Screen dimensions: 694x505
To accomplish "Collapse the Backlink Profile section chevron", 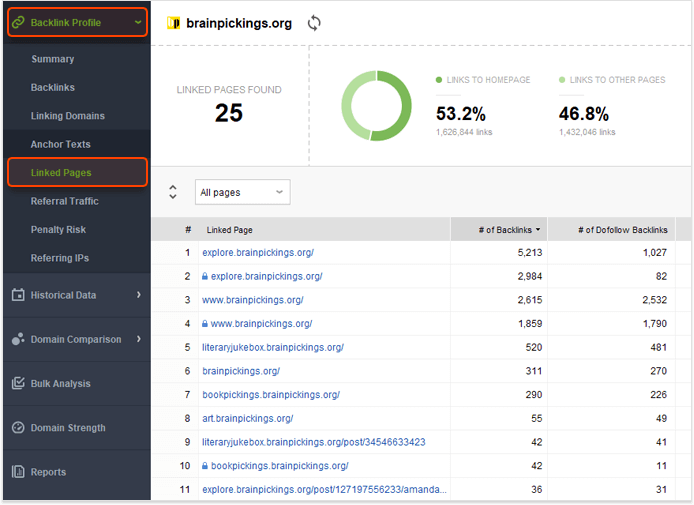I will (138, 22).
